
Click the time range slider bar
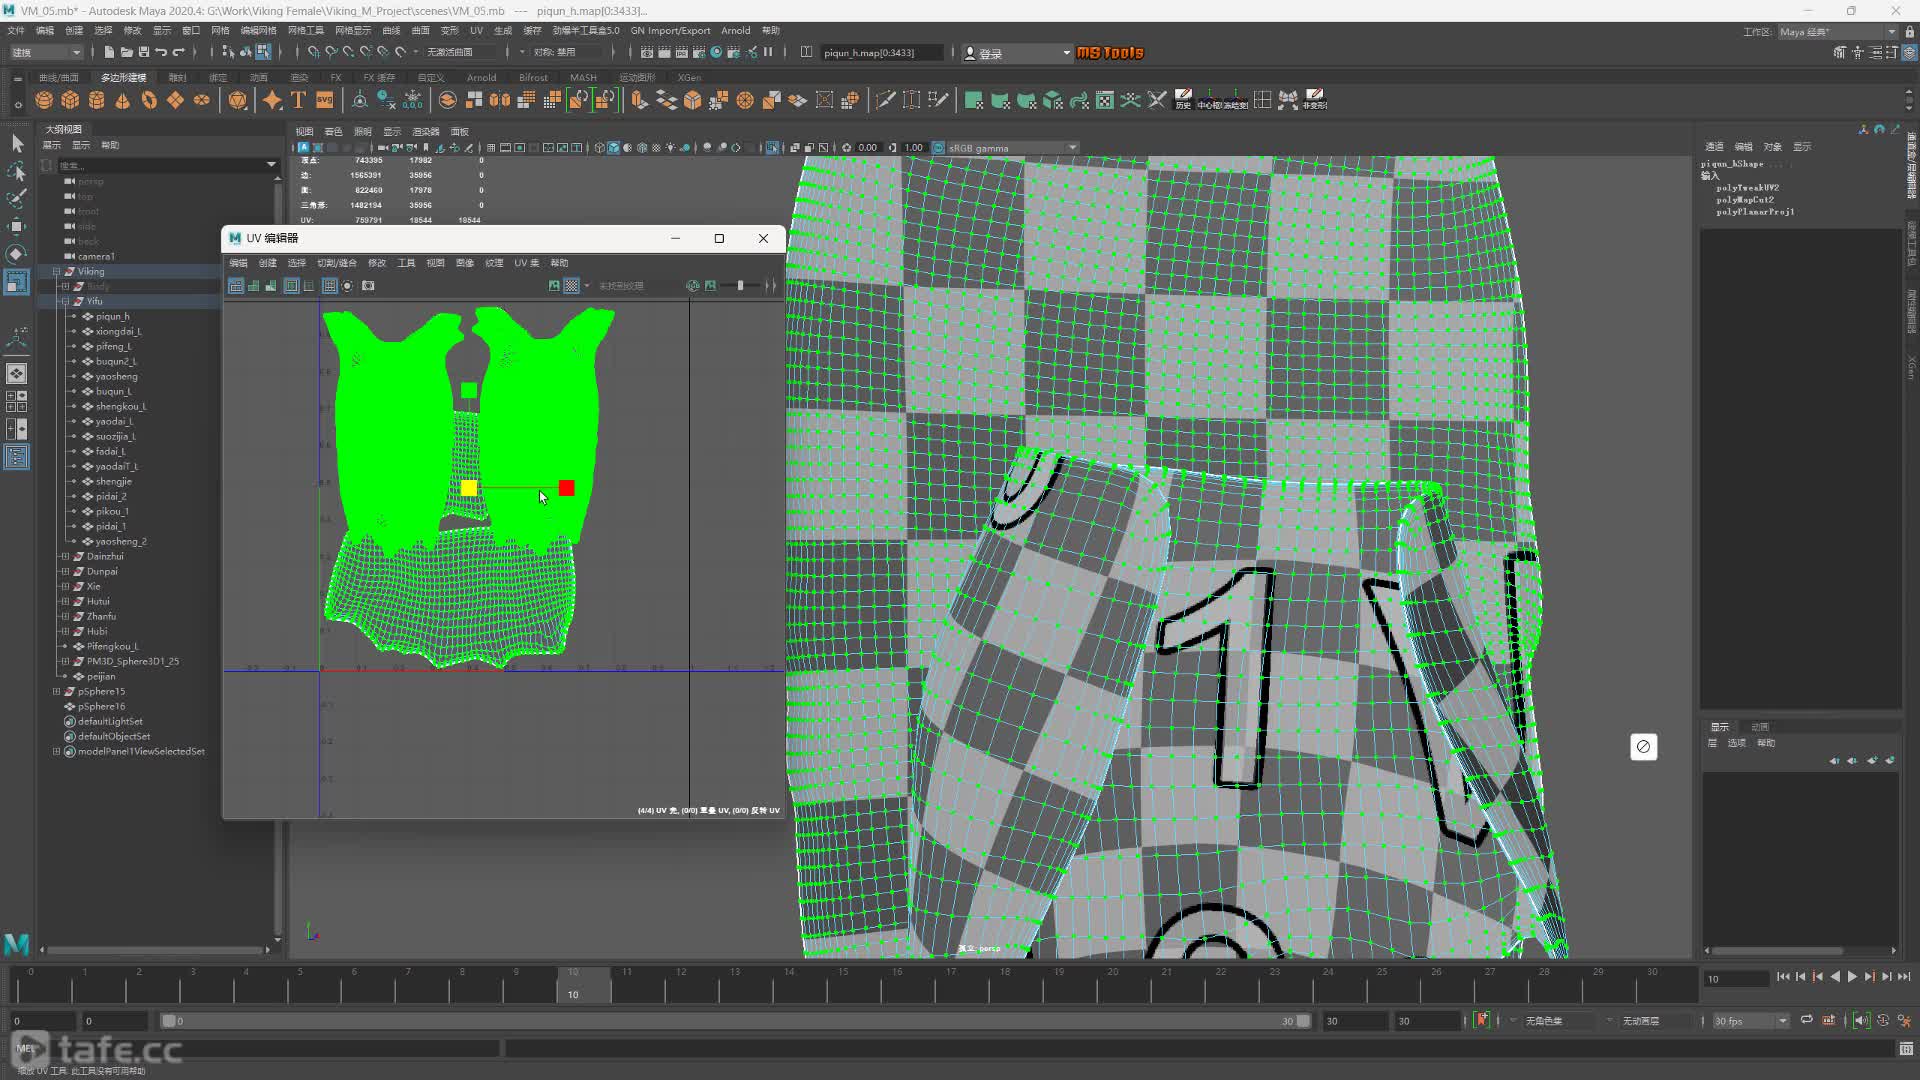click(x=735, y=1021)
